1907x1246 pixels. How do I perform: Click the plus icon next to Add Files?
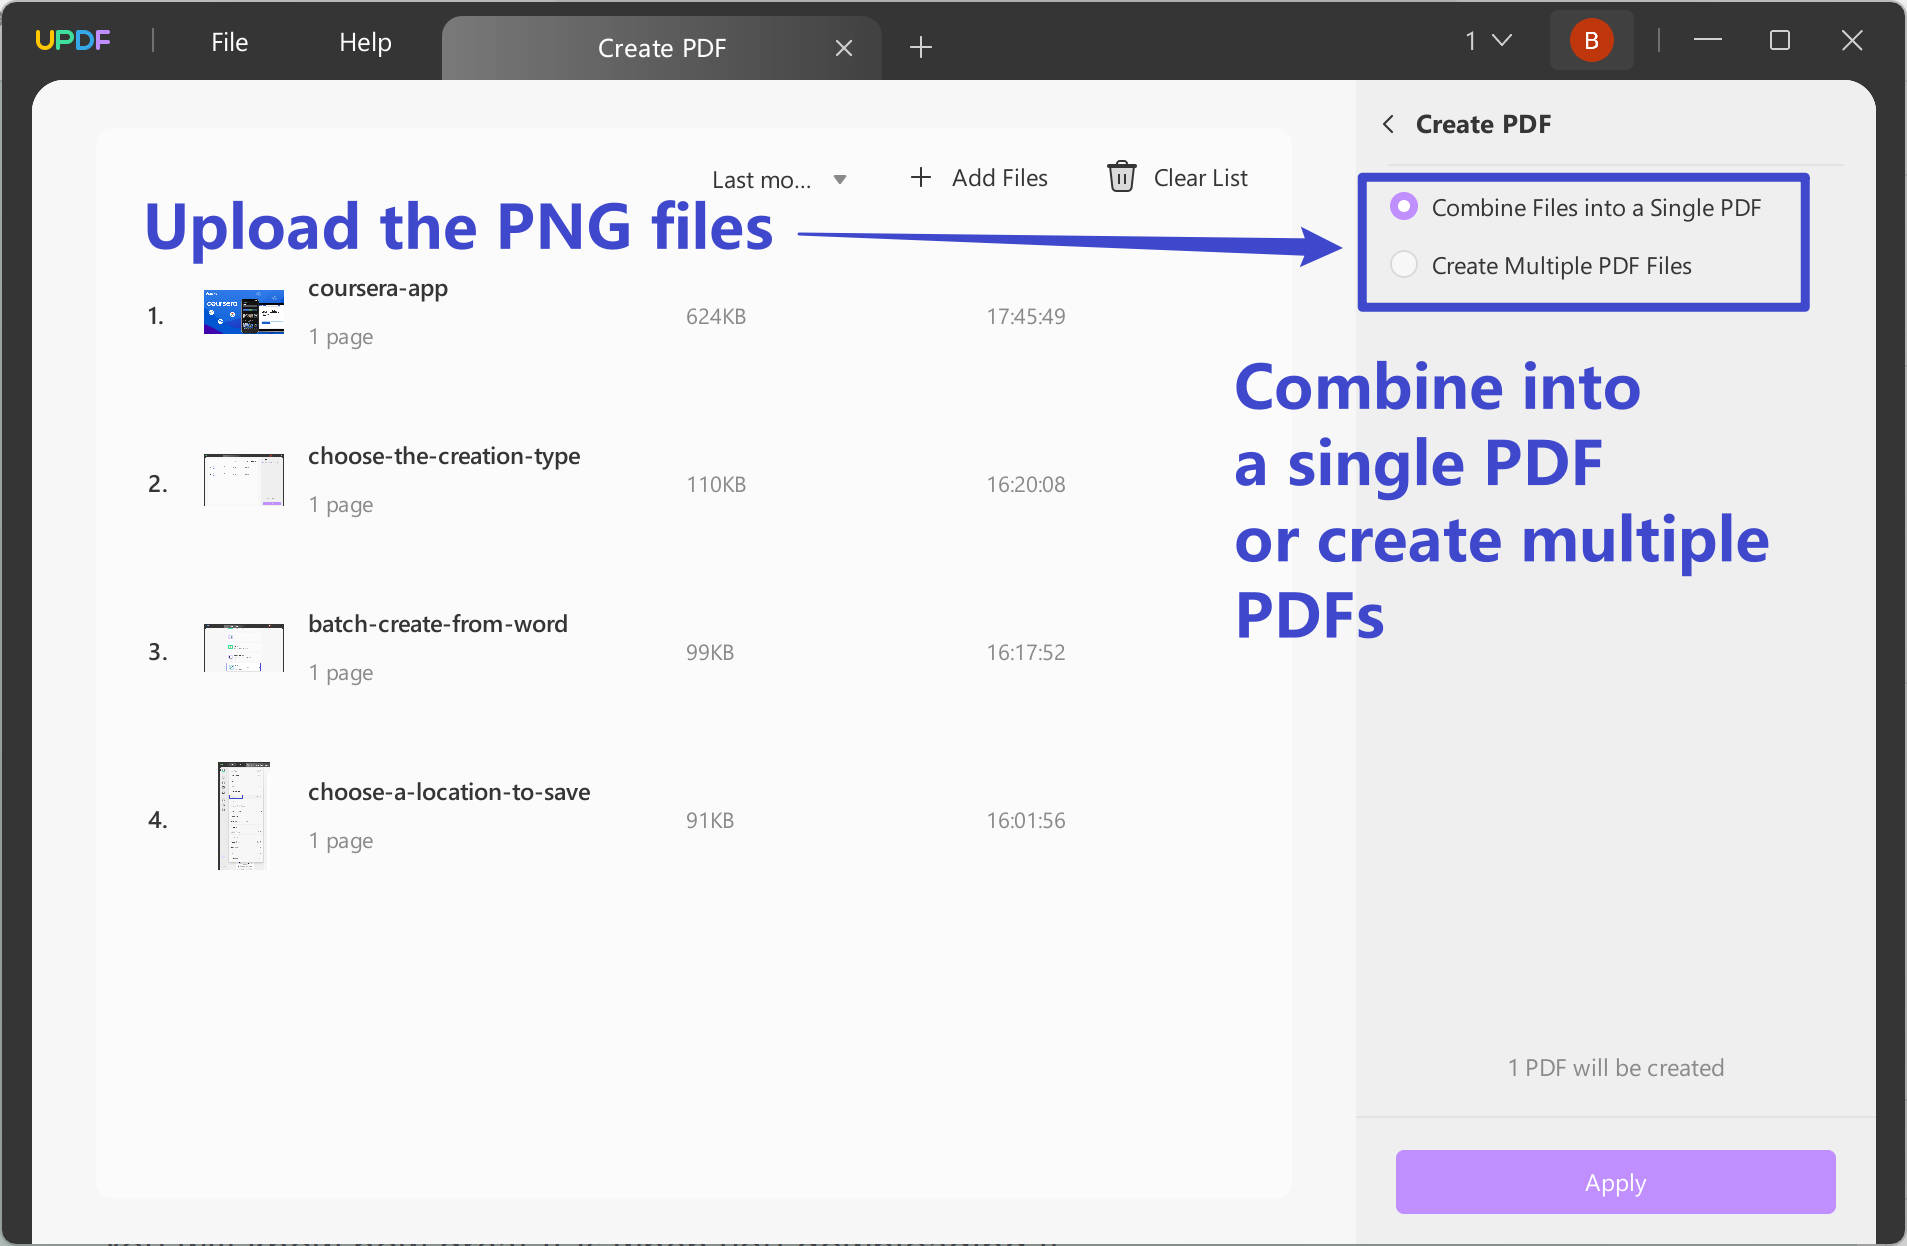pyautogui.click(x=919, y=177)
